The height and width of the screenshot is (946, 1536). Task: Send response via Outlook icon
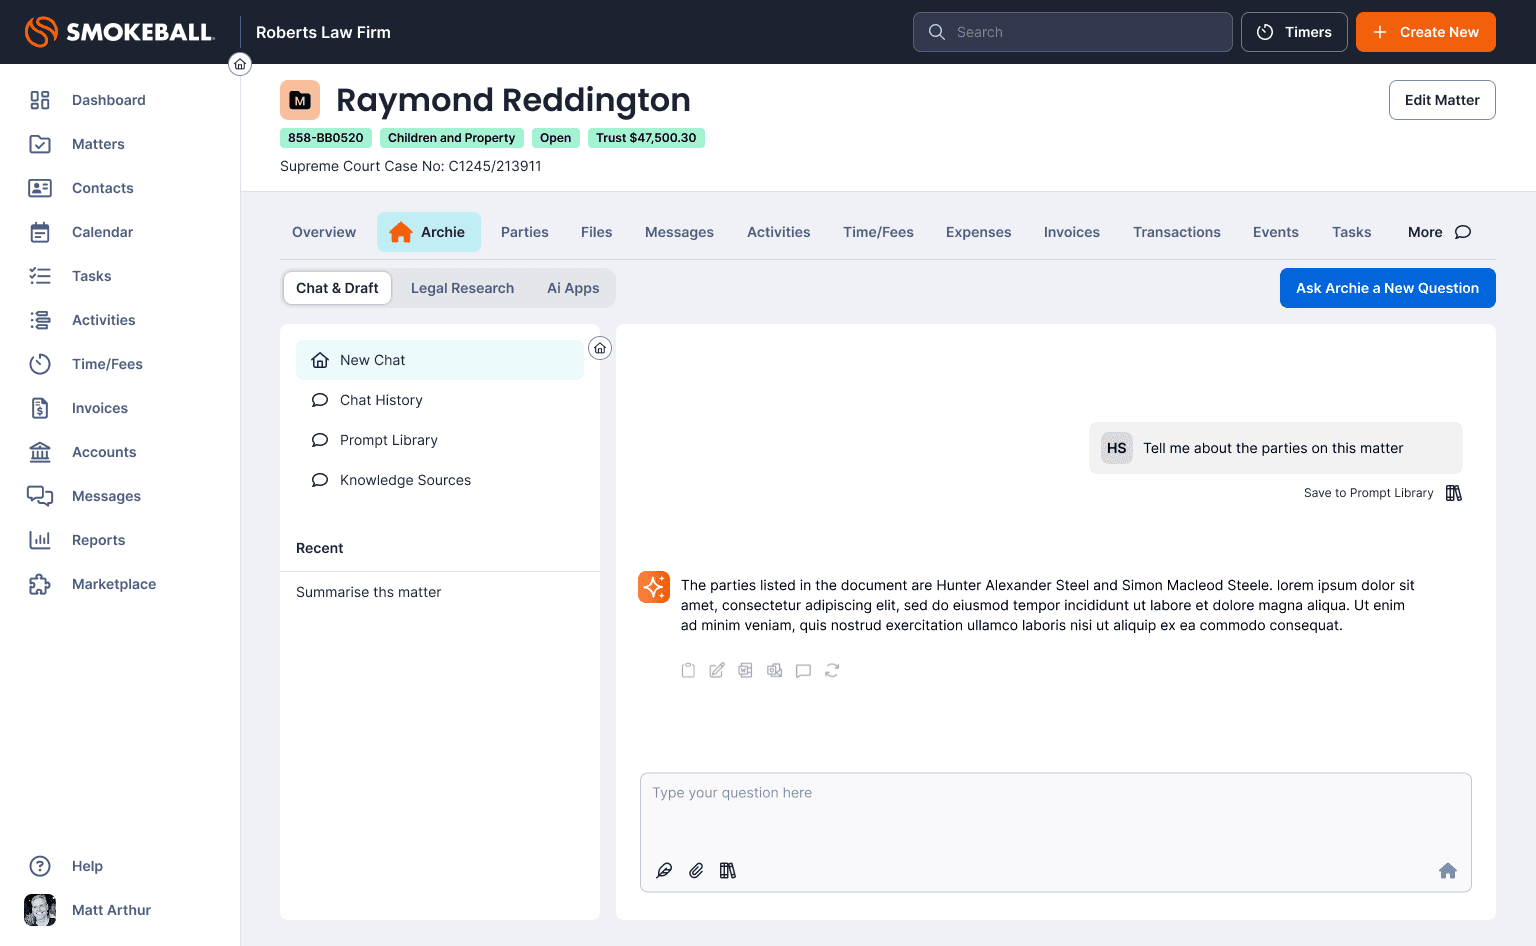[x=774, y=670]
